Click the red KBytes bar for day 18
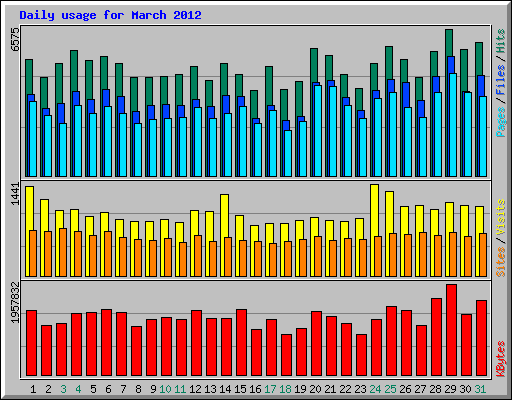512x400 pixels. click(286, 355)
